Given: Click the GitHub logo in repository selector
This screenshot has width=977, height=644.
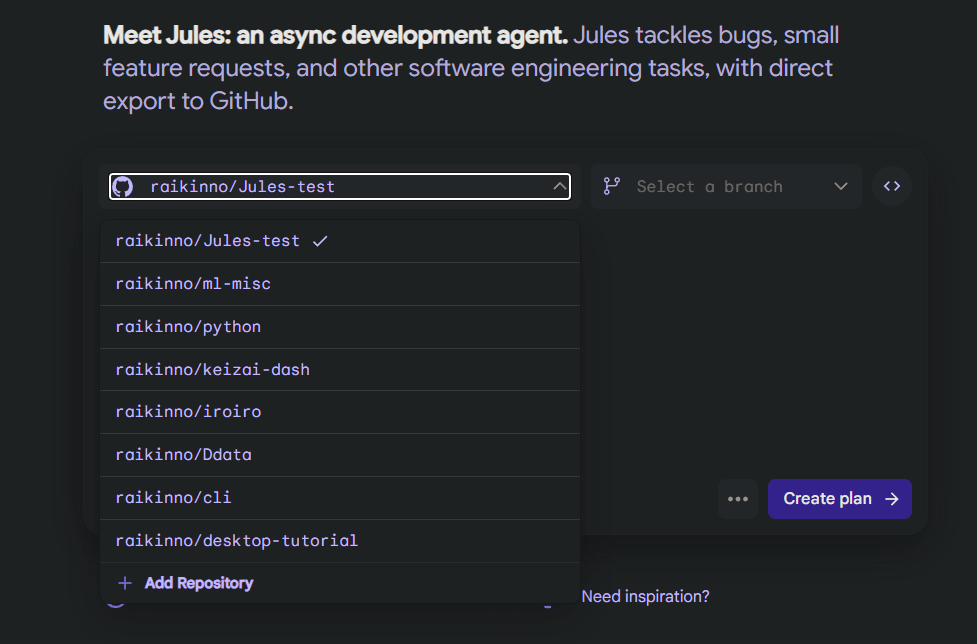Looking at the screenshot, I should pos(123,187).
